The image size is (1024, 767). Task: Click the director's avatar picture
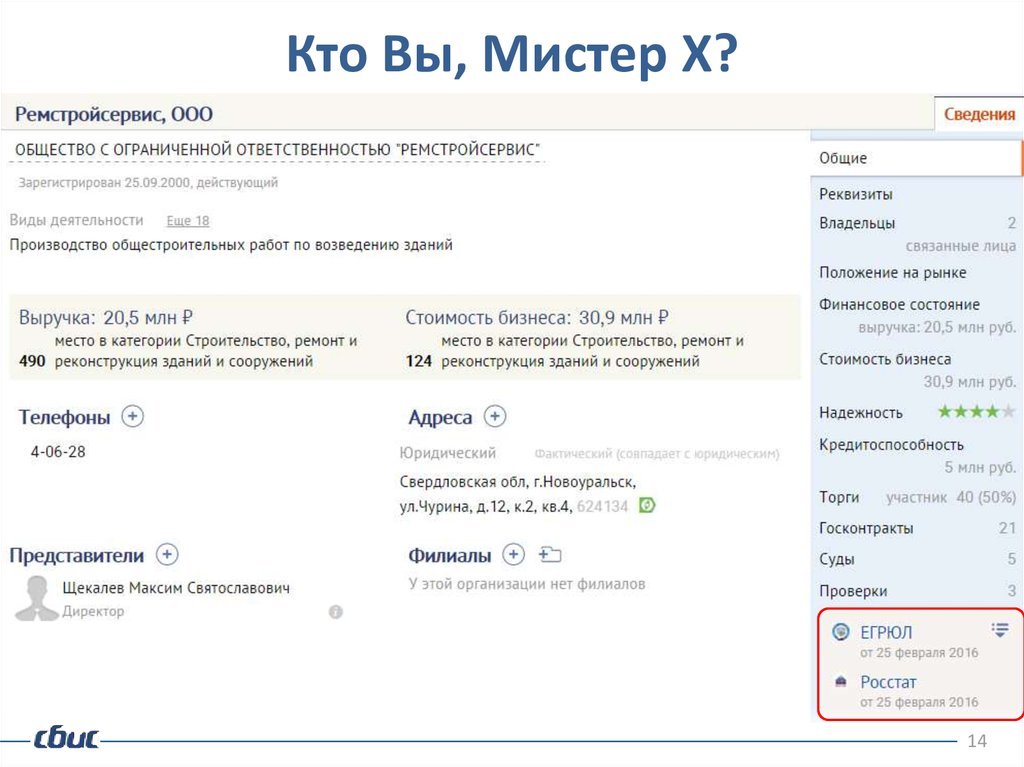tap(36, 598)
